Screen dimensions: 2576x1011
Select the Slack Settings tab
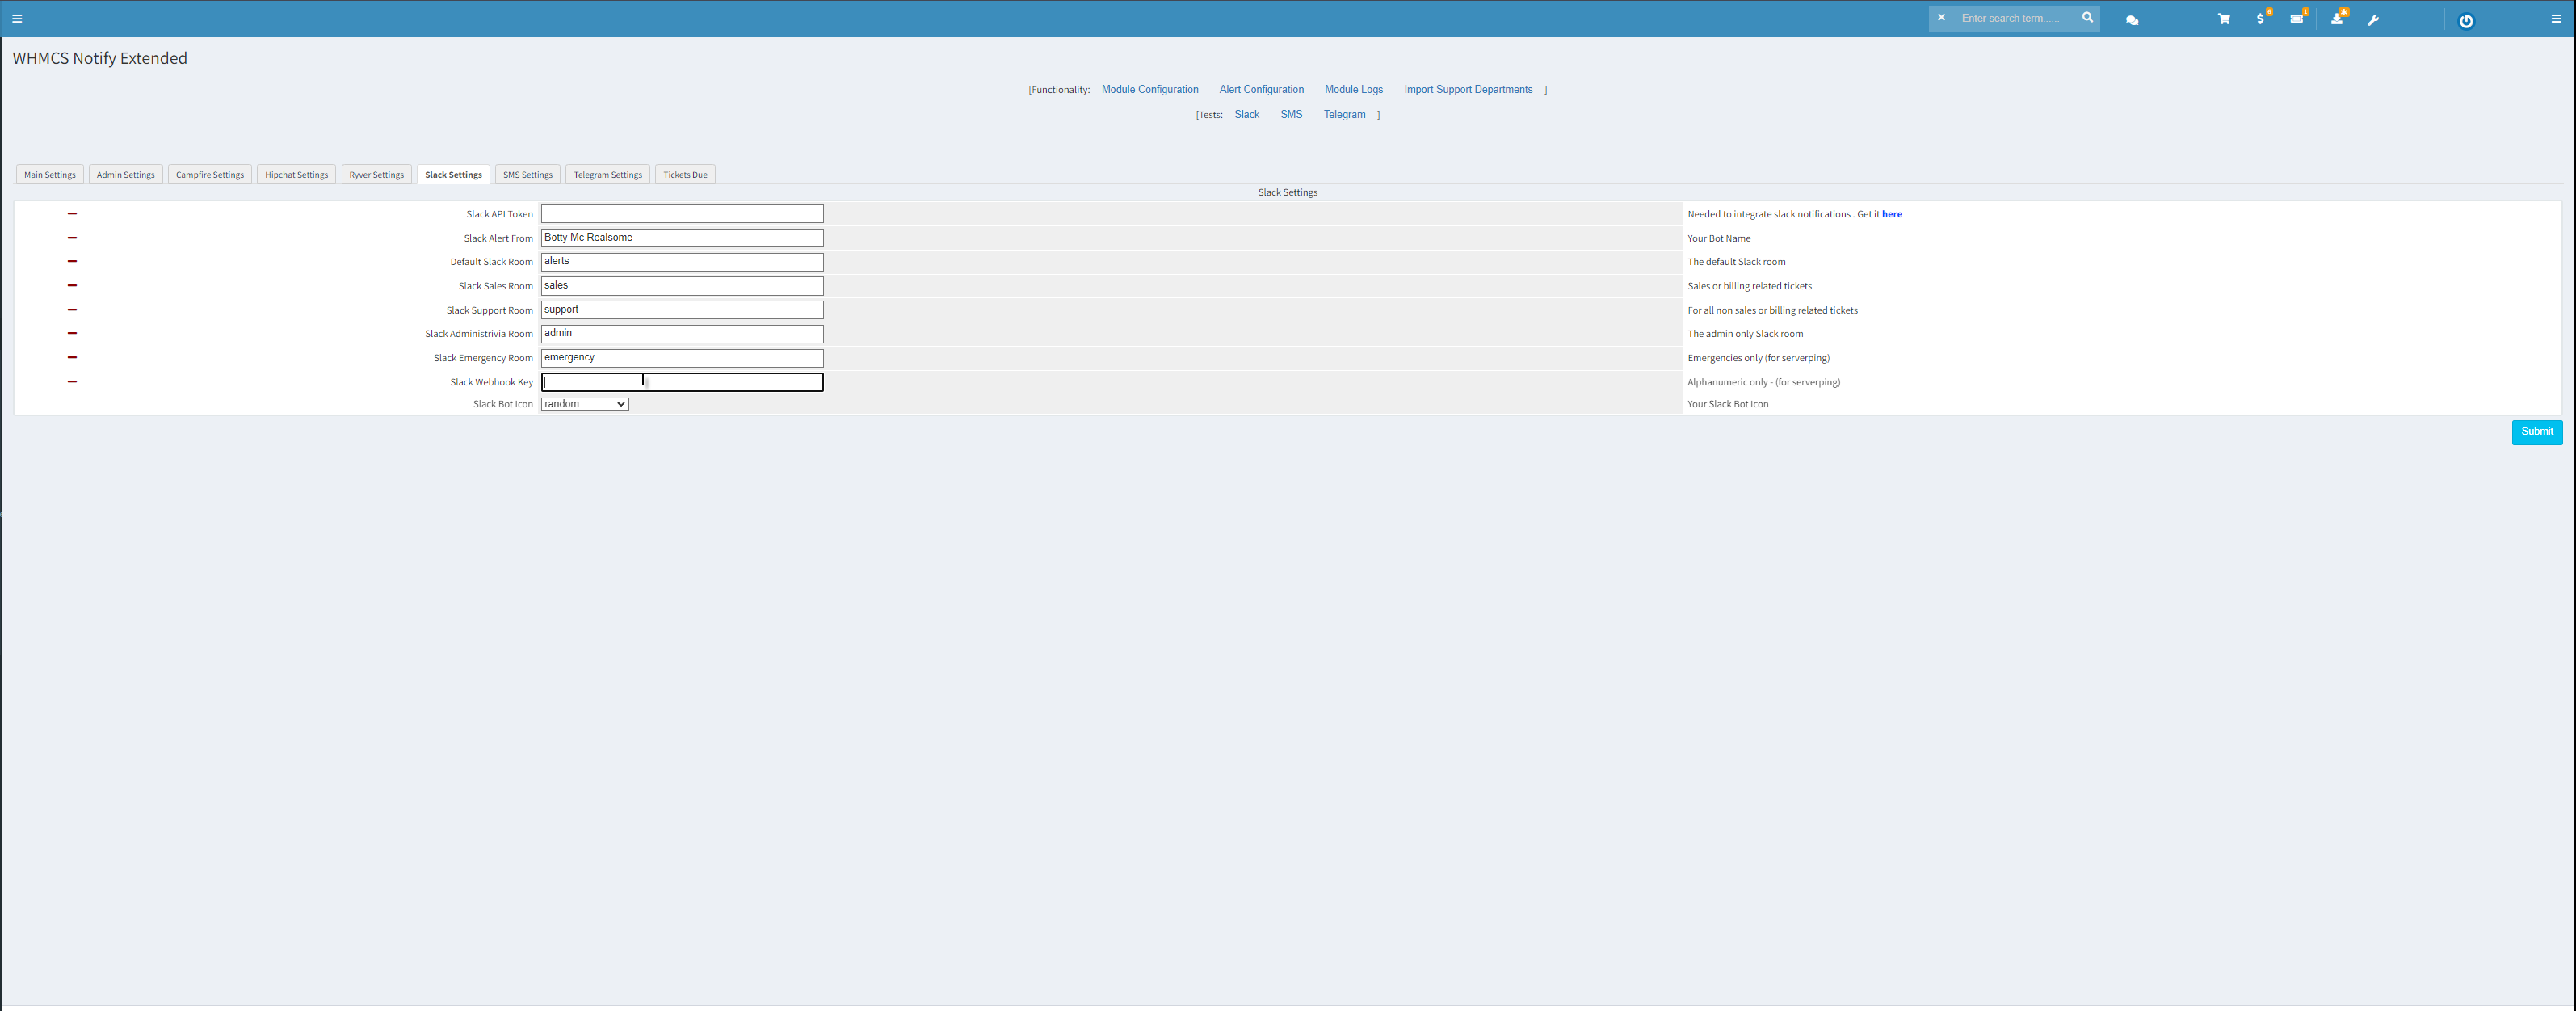click(453, 175)
